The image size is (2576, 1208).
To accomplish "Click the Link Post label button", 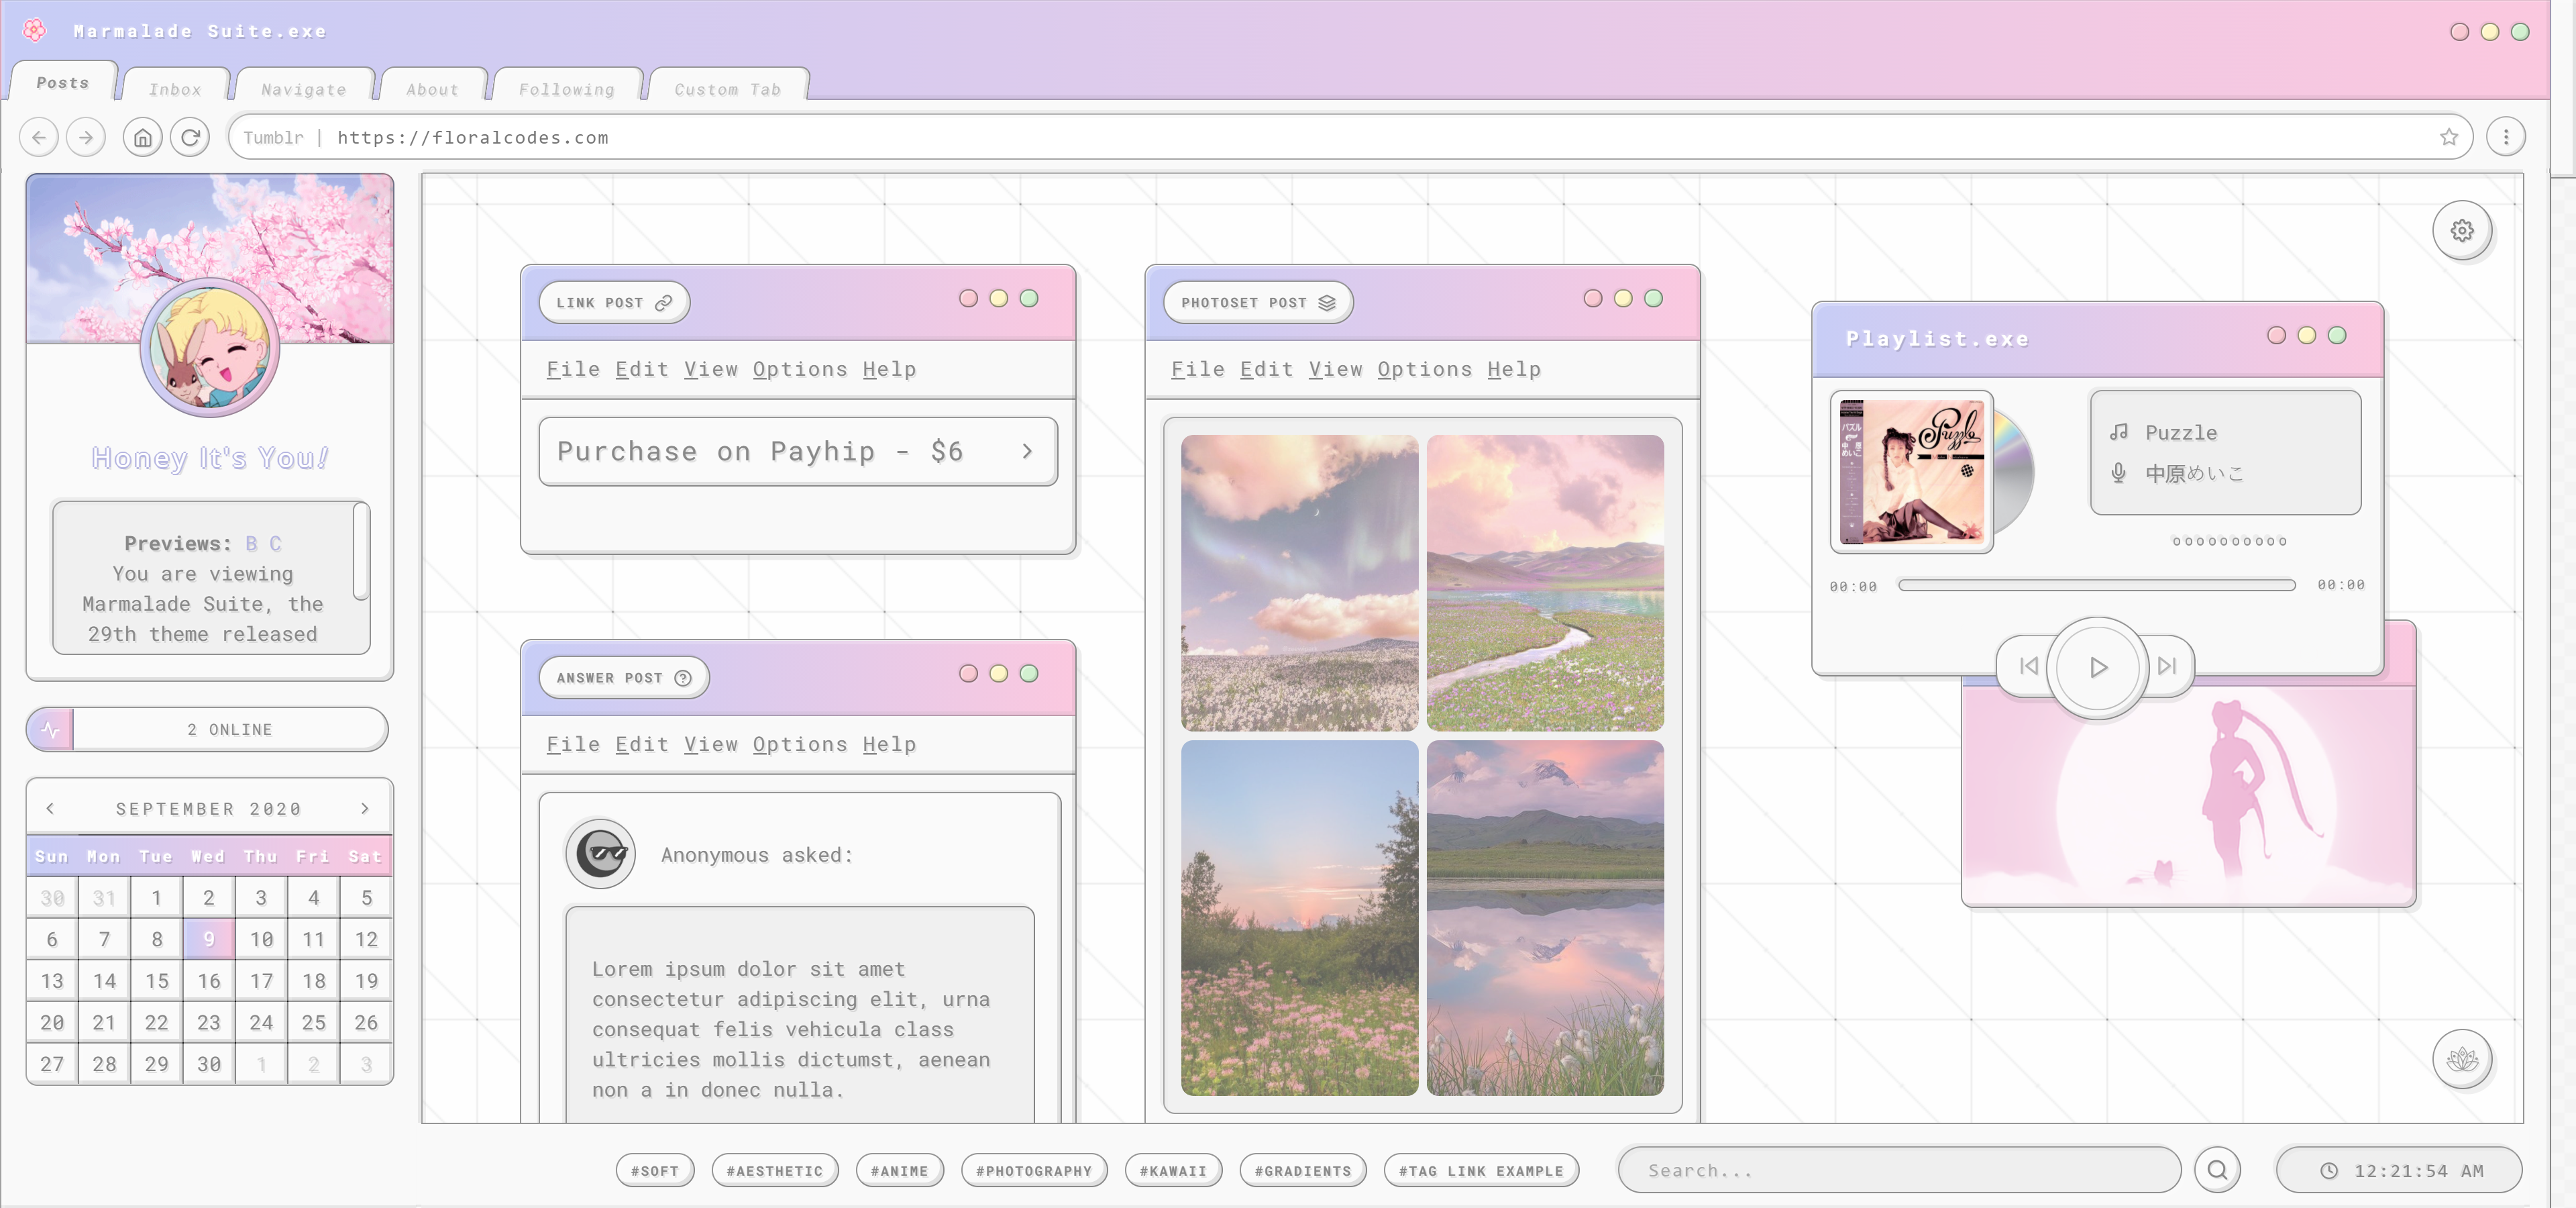I will click(613, 302).
